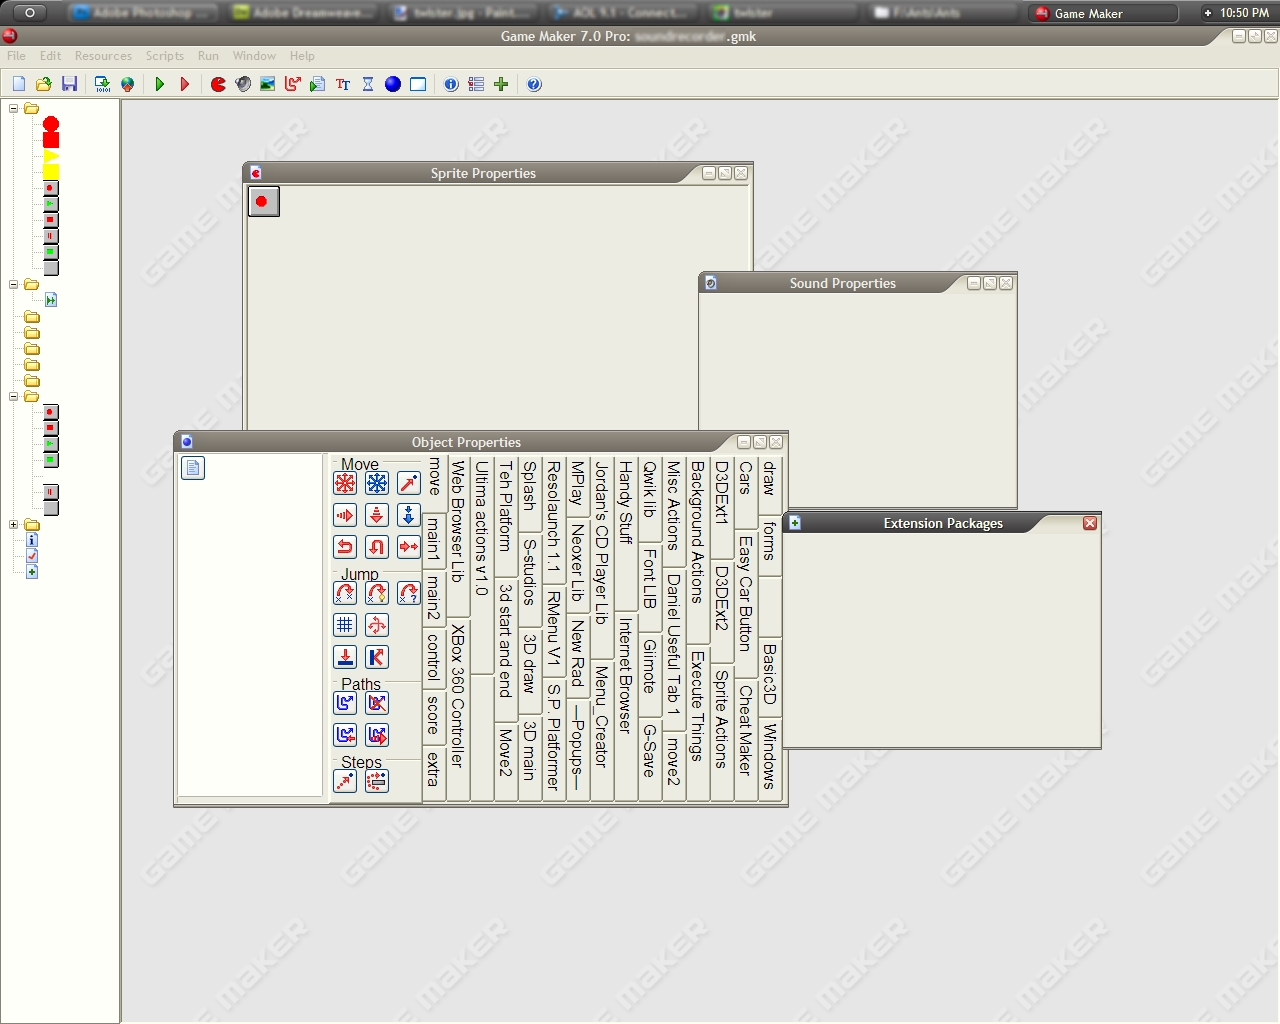Open the Run menu
This screenshot has width=1280, height=1024.
pos(208,56)
